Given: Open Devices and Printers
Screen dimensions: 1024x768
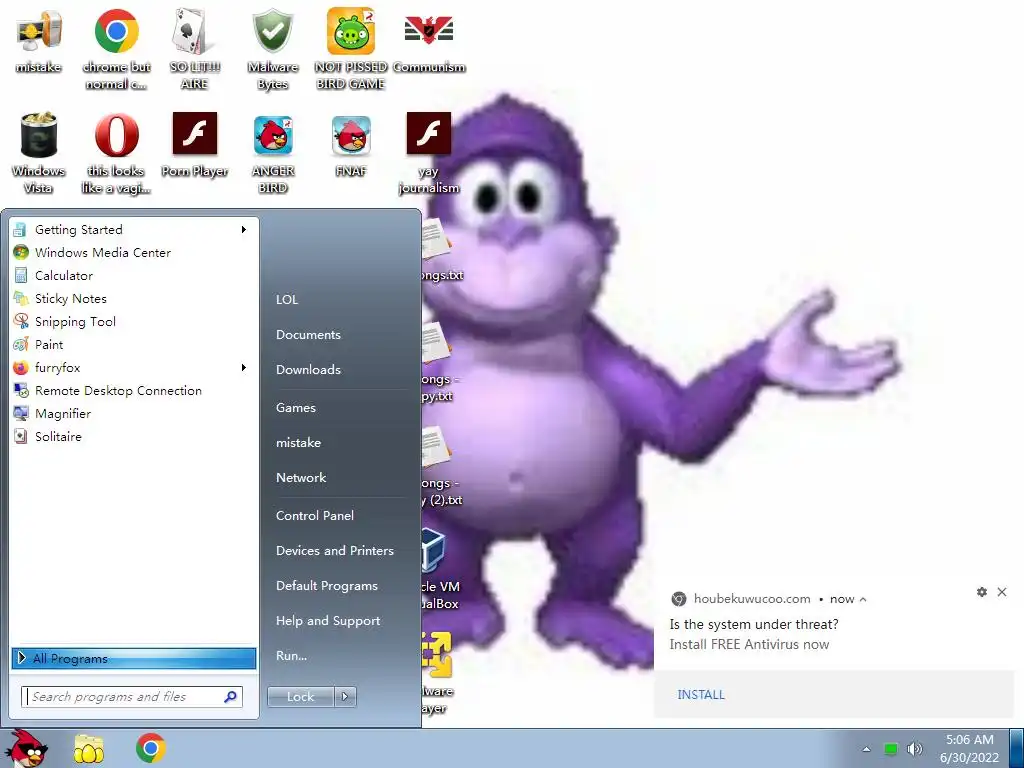Looking at the screenshot, I should pyautogui.click(x=335, y=551).
